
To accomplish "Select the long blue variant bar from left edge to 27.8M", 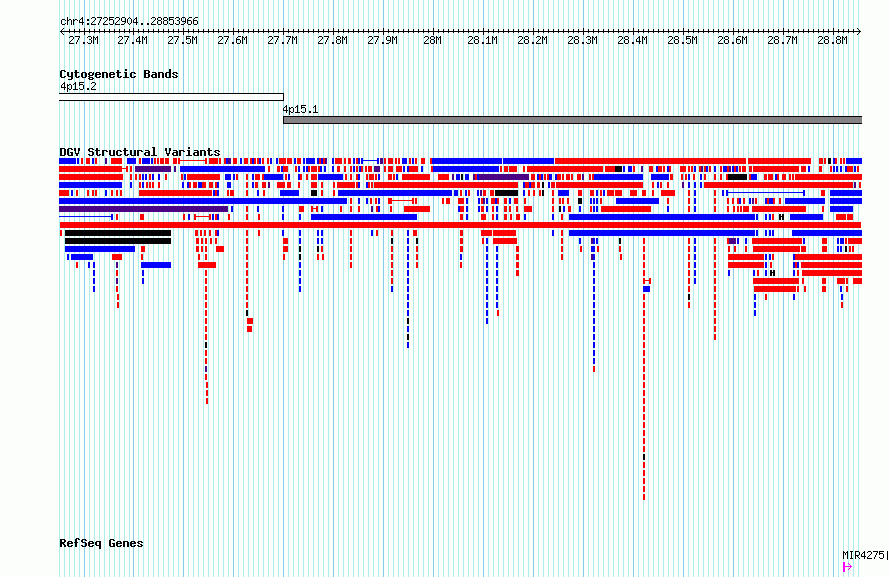I will tap(203, 201).
